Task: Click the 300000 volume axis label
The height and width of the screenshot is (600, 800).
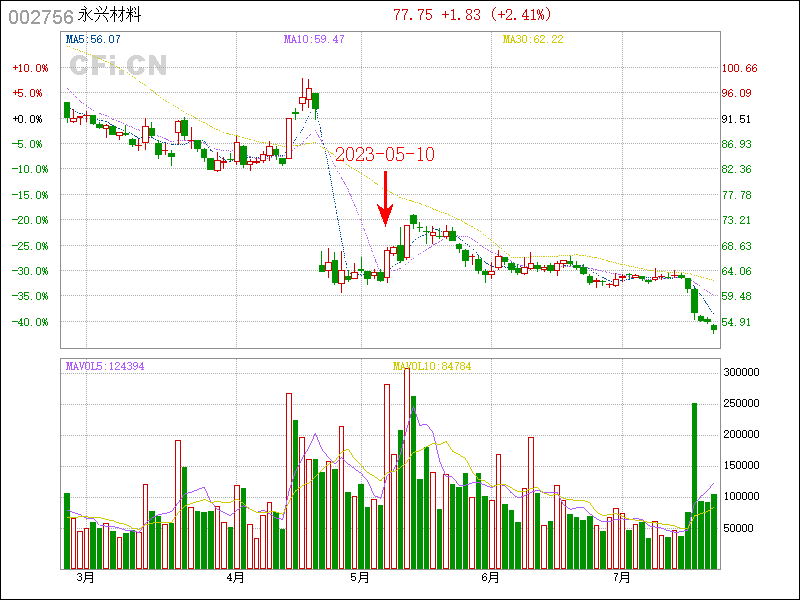Action: pos(745,372)
